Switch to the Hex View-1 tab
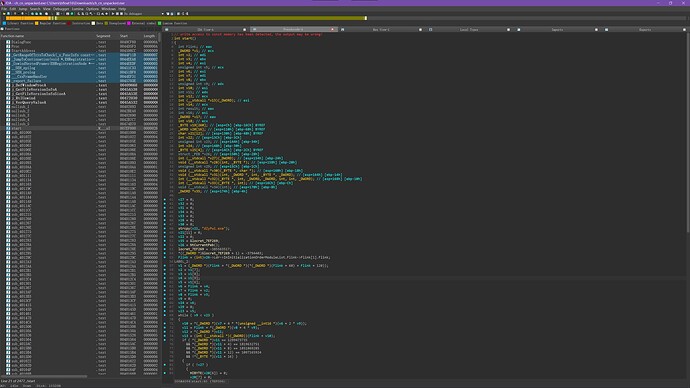This screenshot has width=690, height=388. click(x=381, y=29)
